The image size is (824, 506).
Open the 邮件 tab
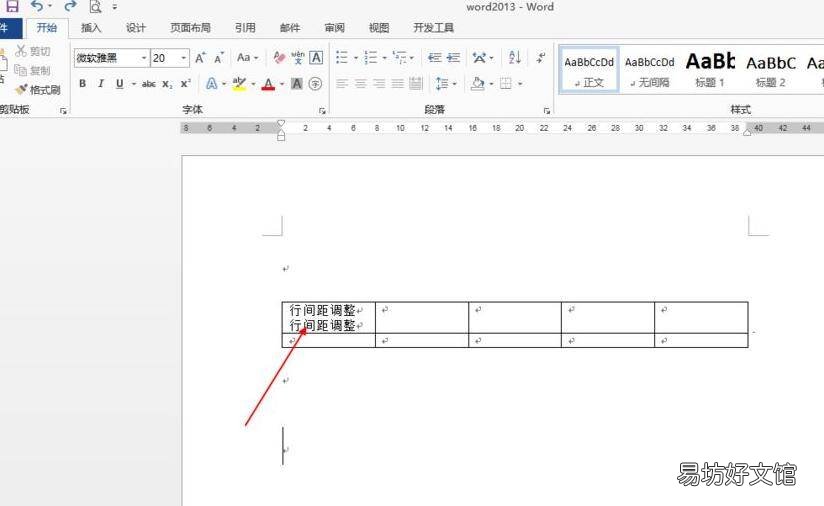[x=290, y=28]
